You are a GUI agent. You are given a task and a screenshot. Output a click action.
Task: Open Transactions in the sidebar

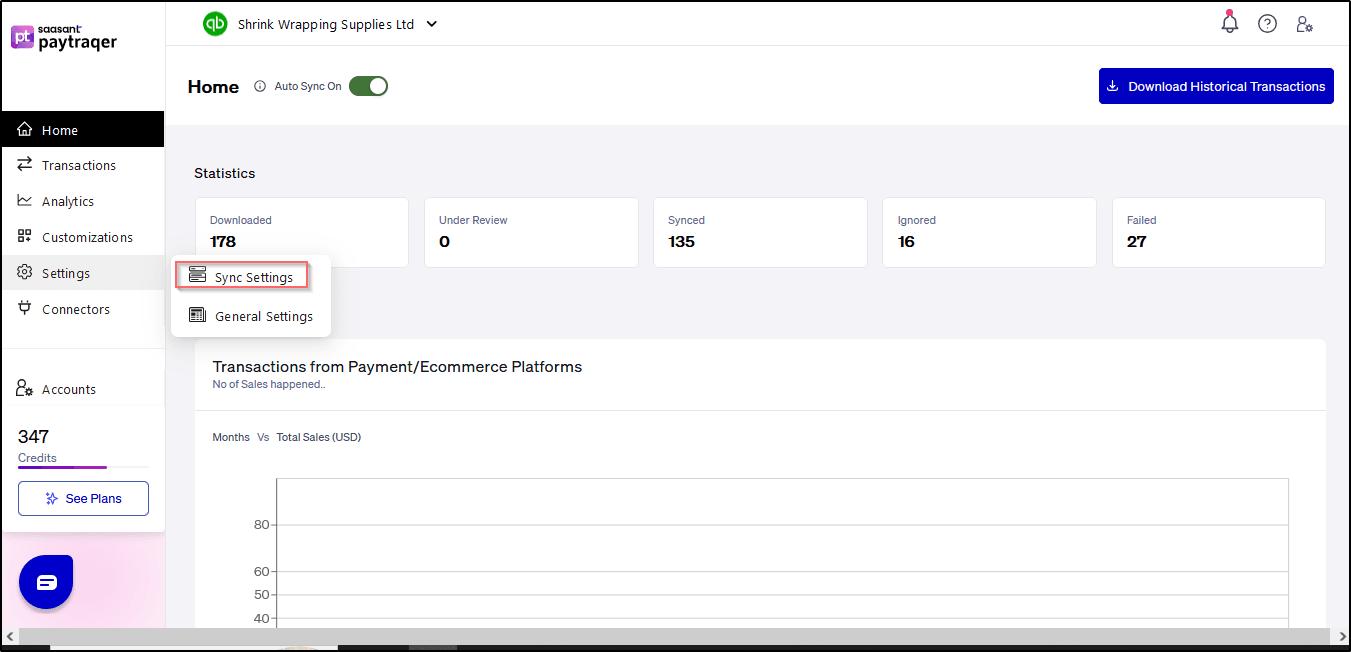point(78,165)
